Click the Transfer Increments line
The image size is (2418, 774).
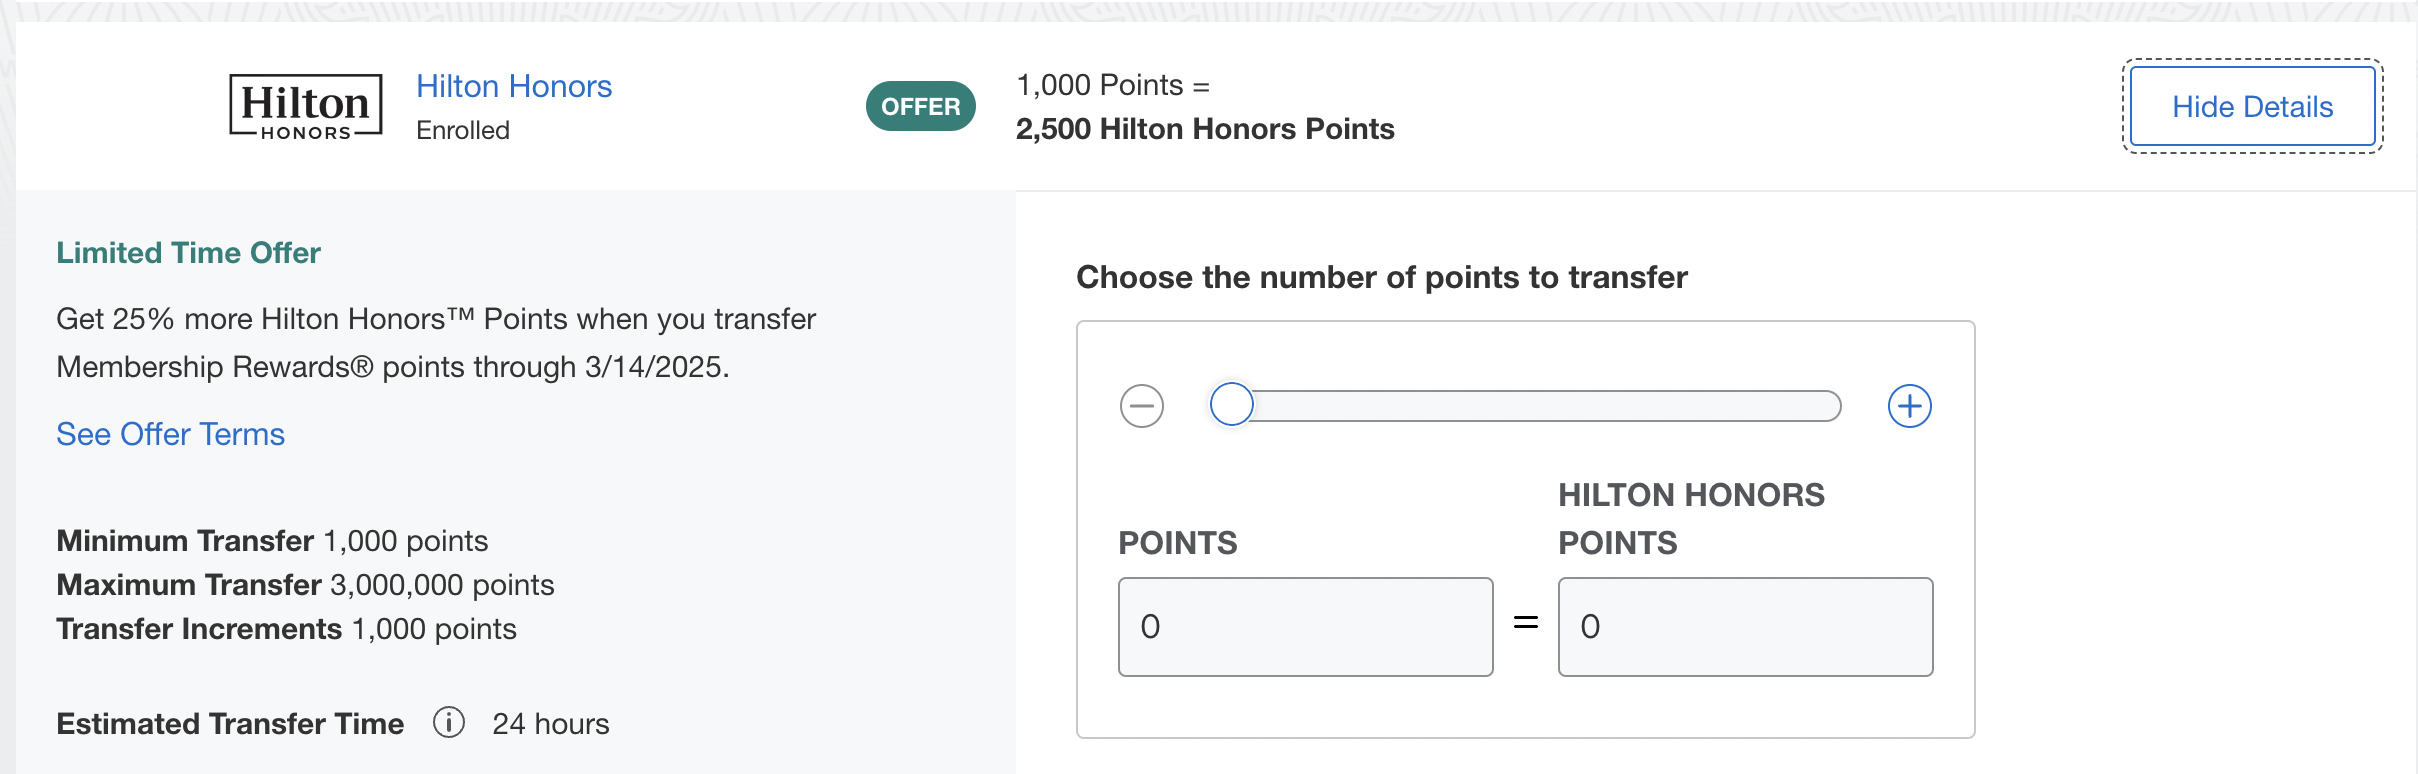(286, 629)
